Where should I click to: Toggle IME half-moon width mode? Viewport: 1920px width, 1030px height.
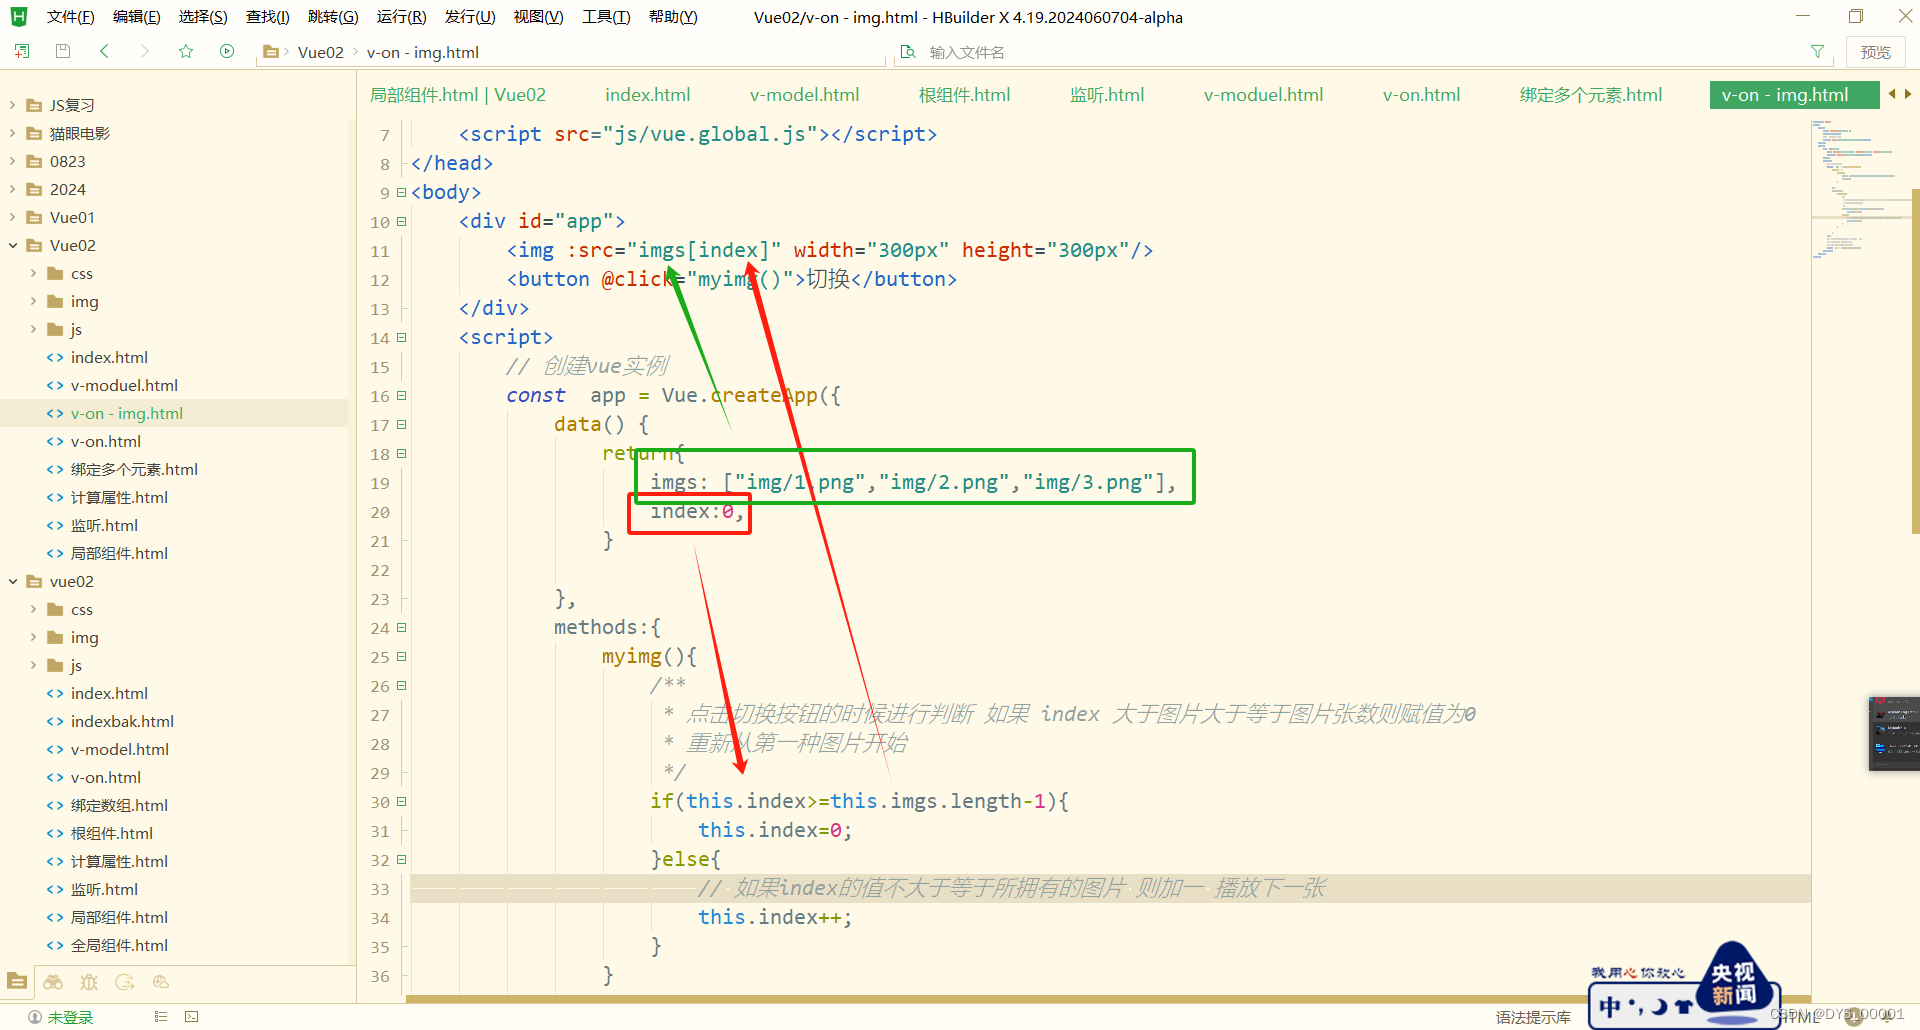(1660, 1006)
